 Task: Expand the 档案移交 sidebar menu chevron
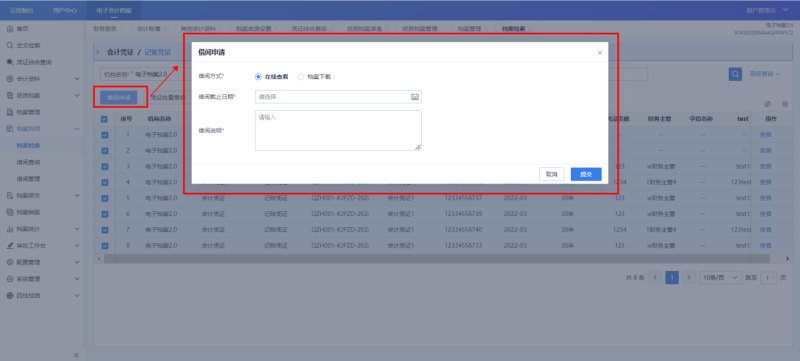77,195
